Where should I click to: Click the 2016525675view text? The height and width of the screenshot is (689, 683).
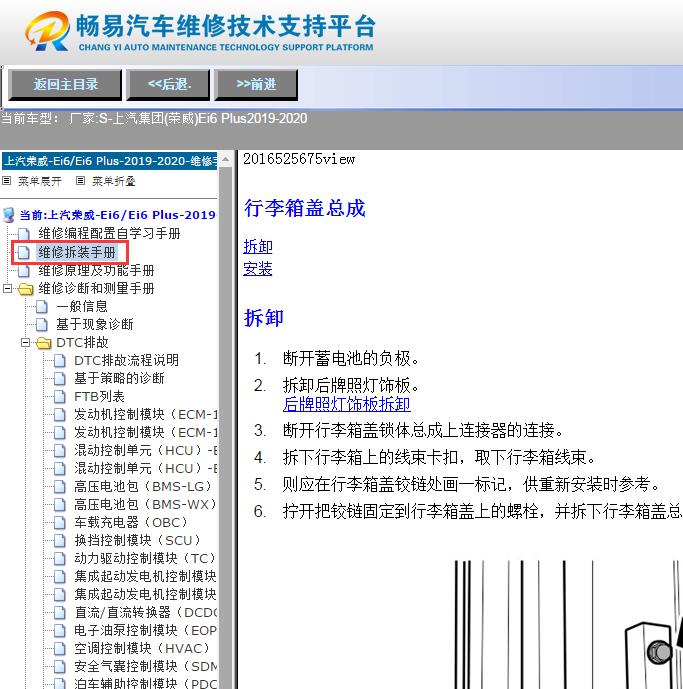299,159
